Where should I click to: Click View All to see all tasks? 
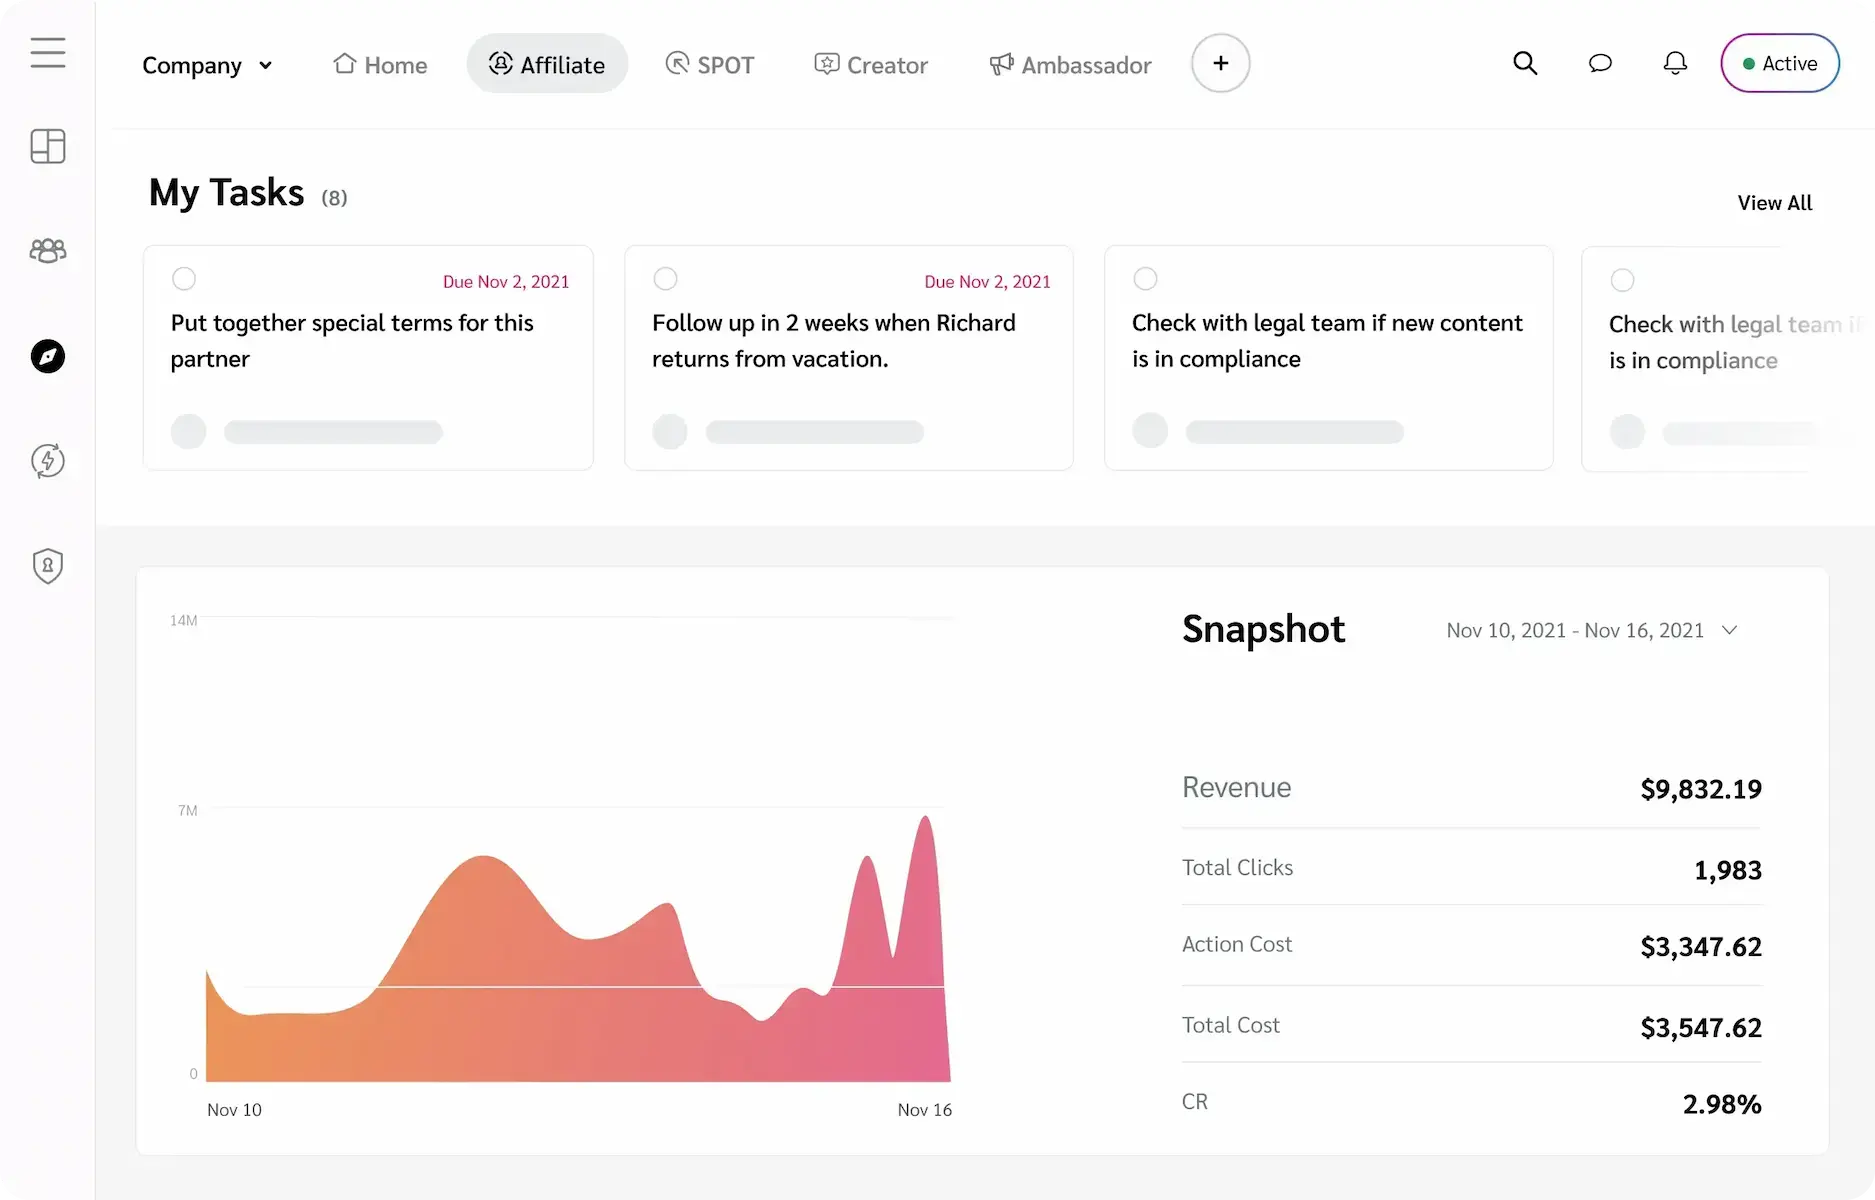coord(1774,202)
